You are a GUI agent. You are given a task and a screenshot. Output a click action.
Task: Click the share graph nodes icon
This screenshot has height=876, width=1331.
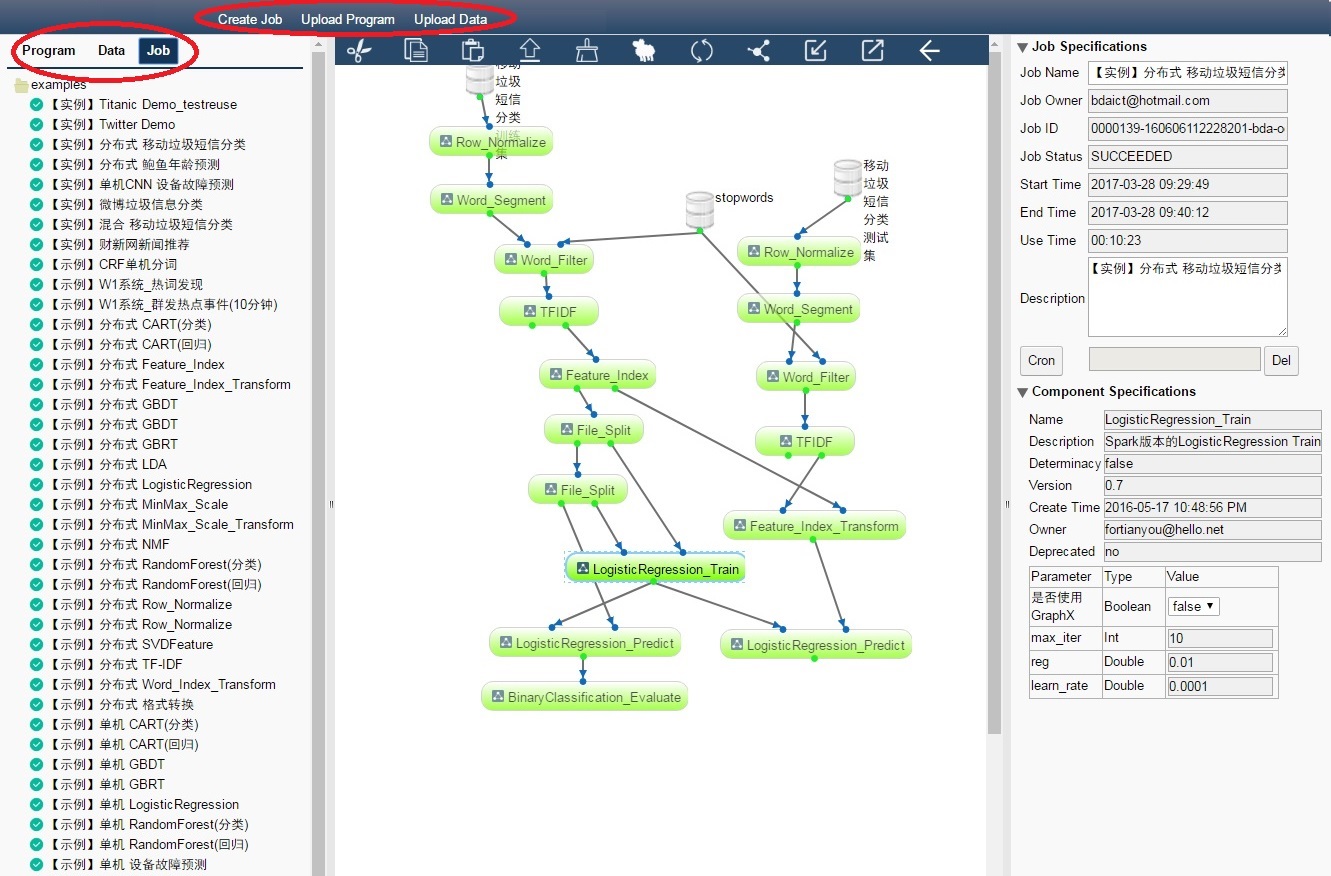759,50
